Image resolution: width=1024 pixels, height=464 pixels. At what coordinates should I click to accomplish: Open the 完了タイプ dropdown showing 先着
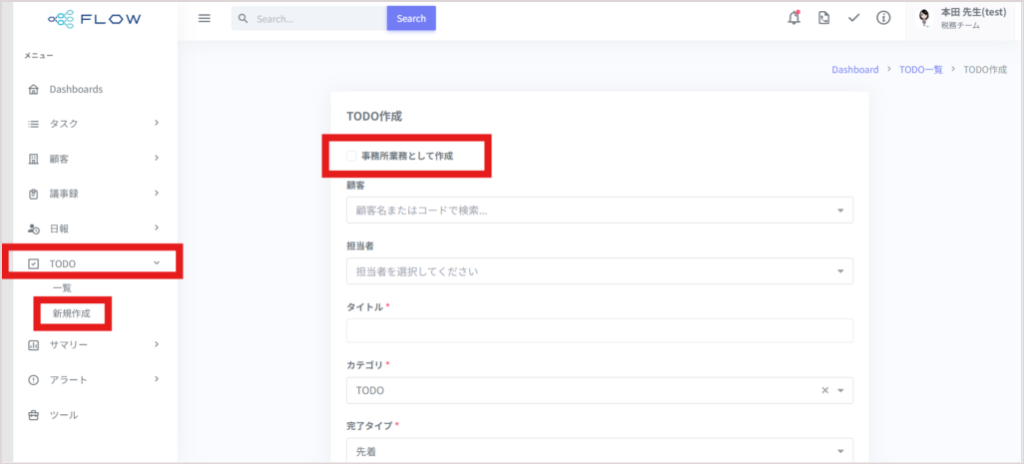600,451
